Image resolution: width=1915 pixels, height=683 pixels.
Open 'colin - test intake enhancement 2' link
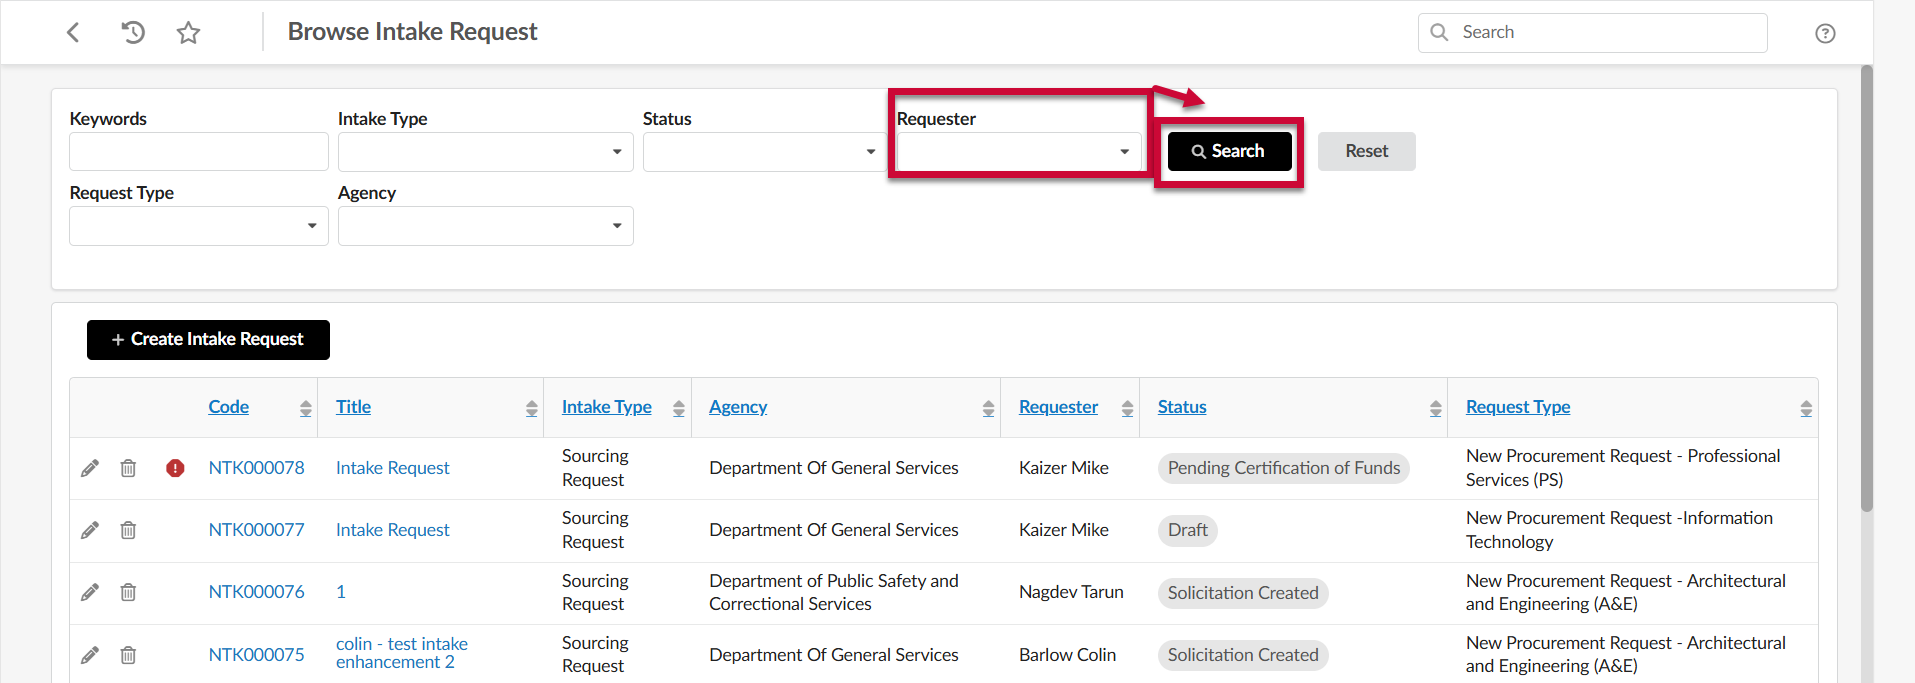[x=402, y=653]
